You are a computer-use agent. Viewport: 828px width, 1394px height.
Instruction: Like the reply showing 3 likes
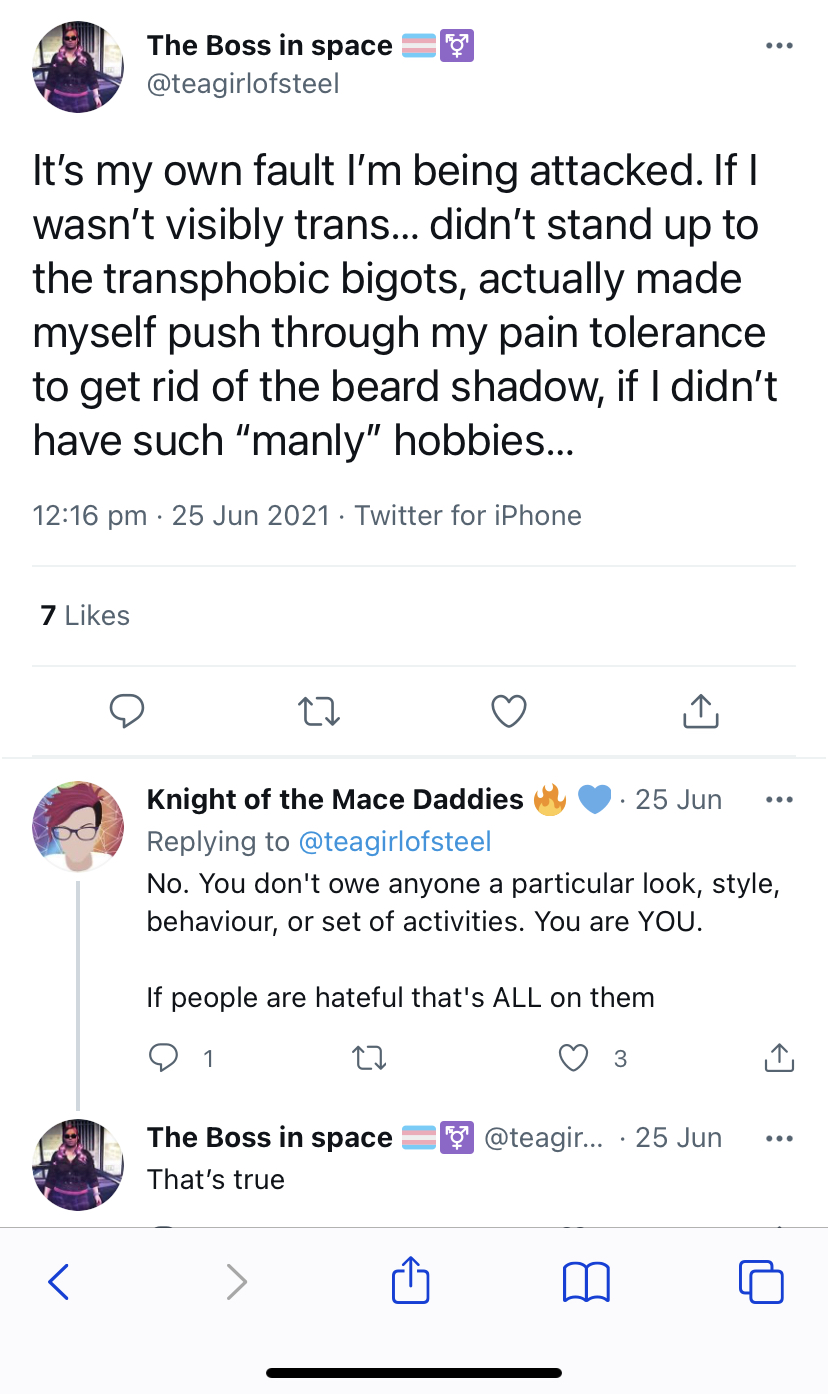(573, 1058)
